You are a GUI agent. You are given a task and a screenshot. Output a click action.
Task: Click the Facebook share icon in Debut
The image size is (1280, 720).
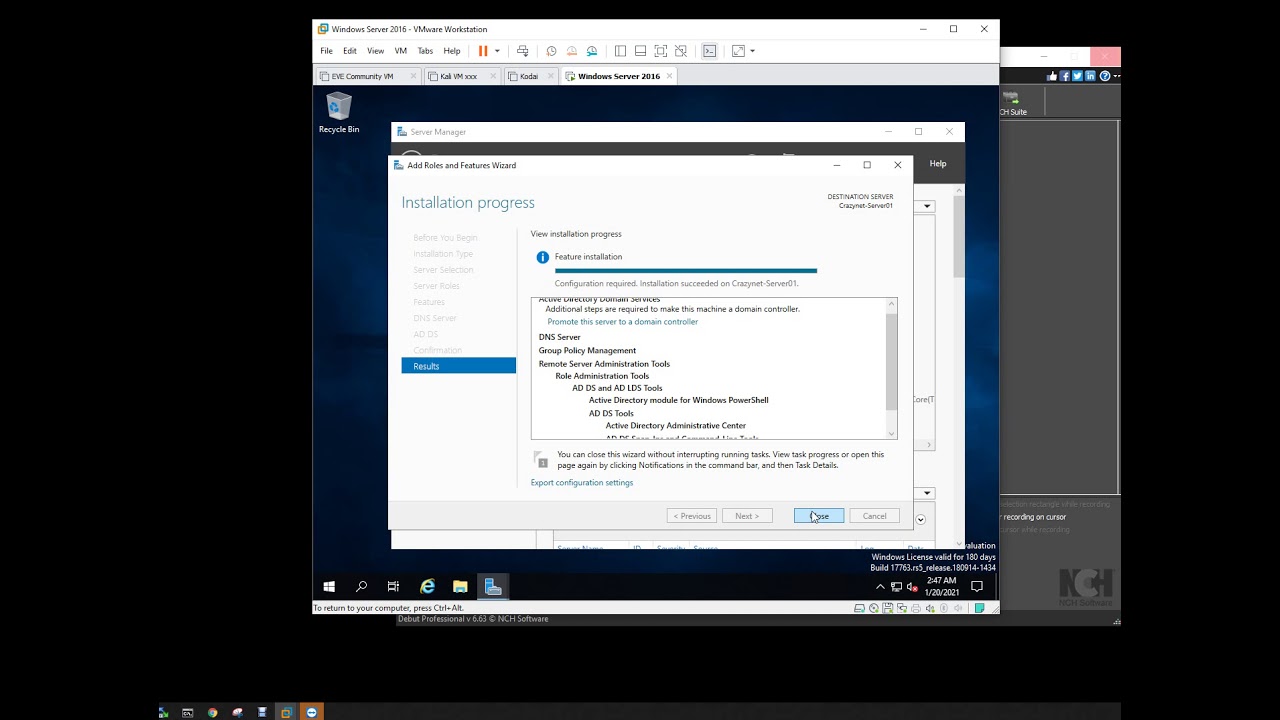(1065, 76)
